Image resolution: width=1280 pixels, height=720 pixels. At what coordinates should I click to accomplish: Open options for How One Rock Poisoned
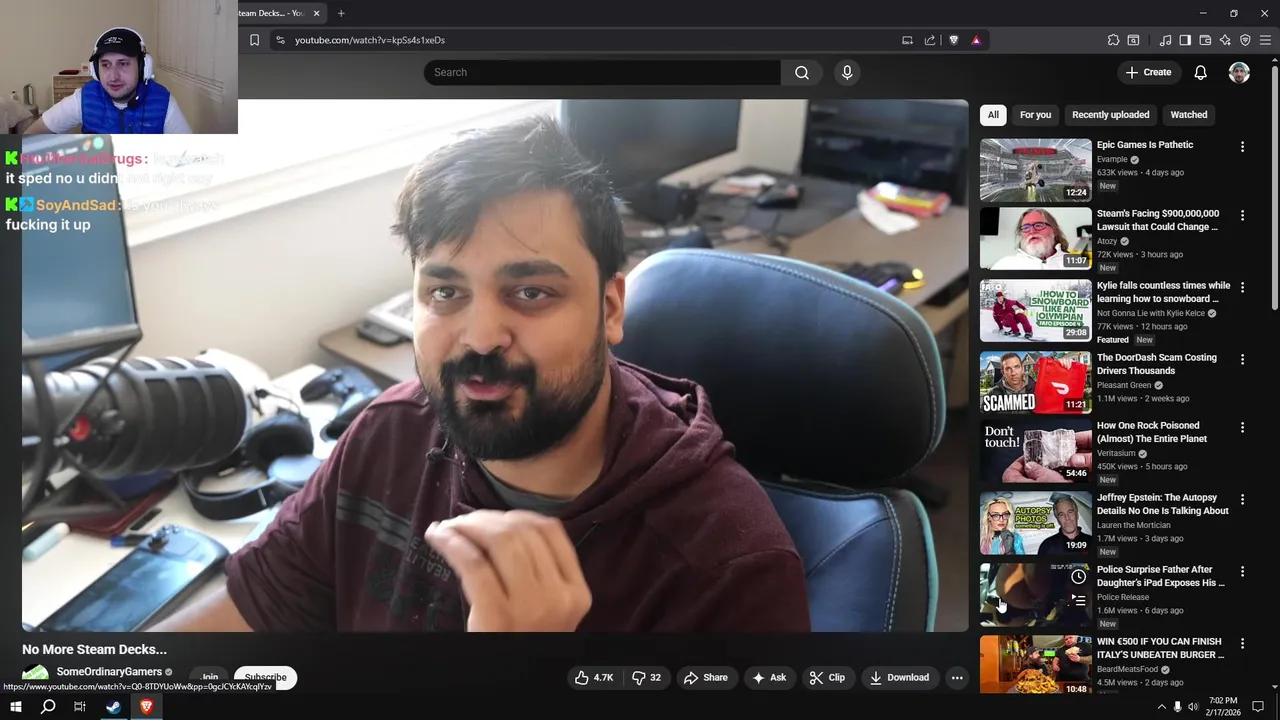pyautogui.click(x=1242, y=427)
